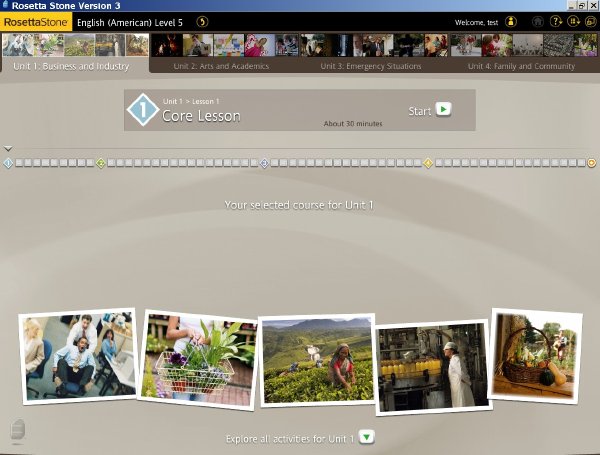
Task: Click the first activity square after Lesson 3 diamond
Action: tap(274, 163)
